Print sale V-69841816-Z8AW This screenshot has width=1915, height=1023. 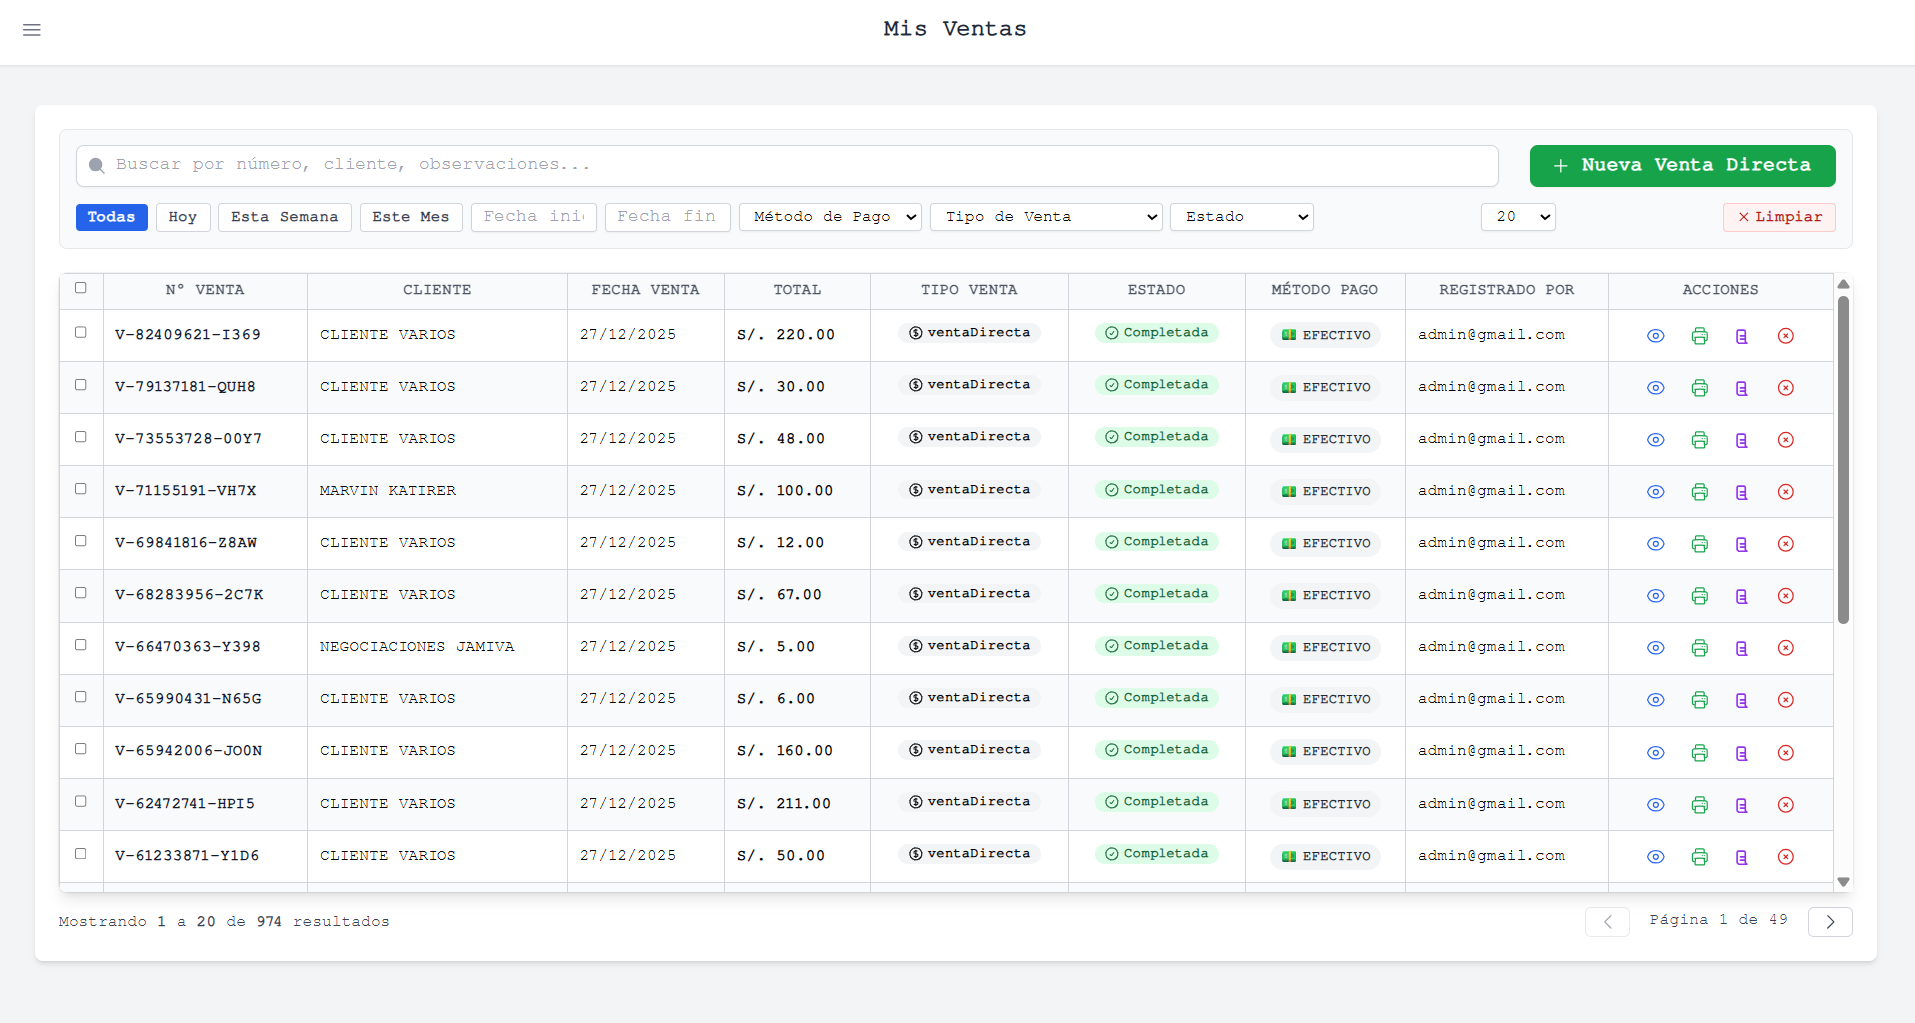1700,544
